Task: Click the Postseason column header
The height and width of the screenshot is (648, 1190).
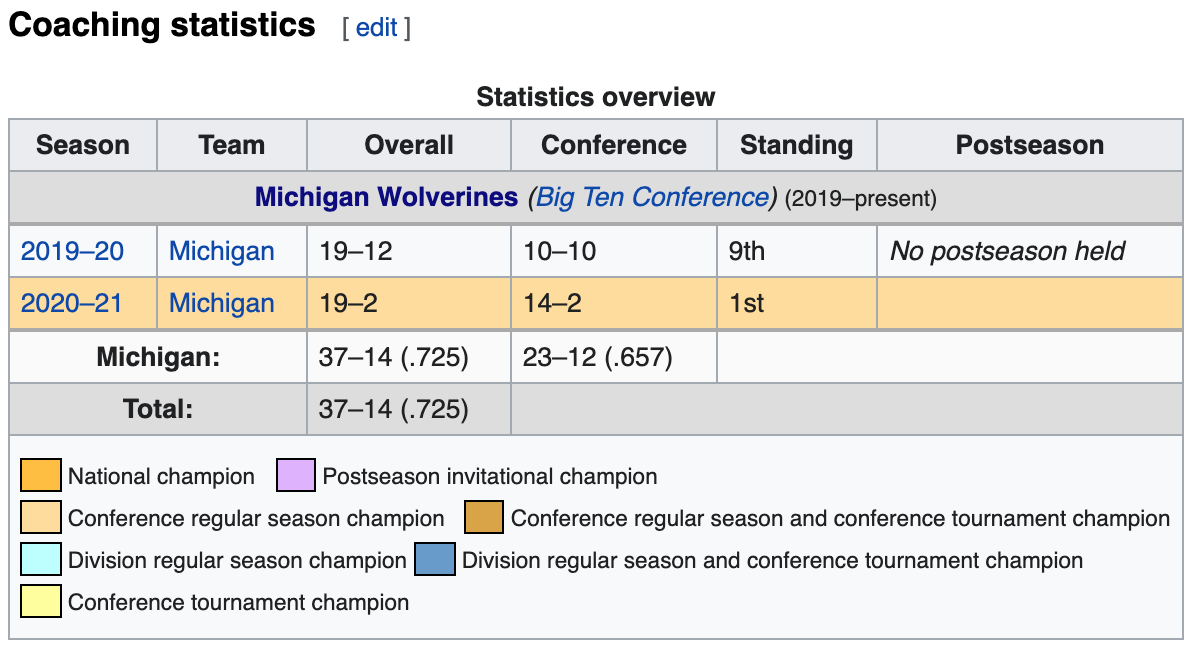Action: [1030, 145]
